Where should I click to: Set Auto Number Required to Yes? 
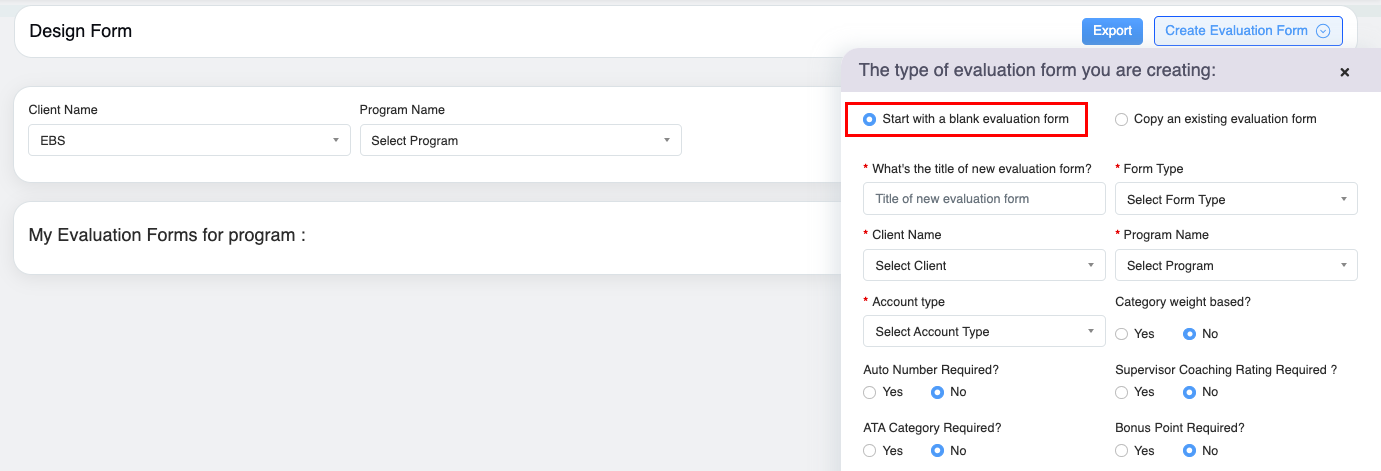(x=870, y=392)
